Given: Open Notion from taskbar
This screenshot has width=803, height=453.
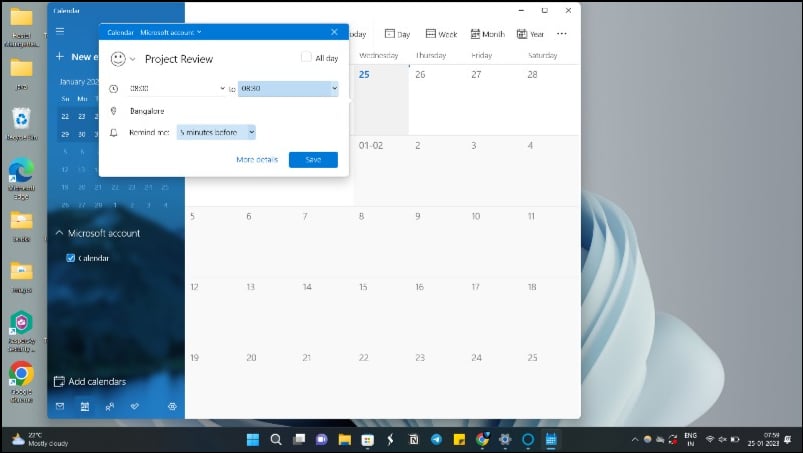Looking at the screenshot, I should [x=413, y=440].
